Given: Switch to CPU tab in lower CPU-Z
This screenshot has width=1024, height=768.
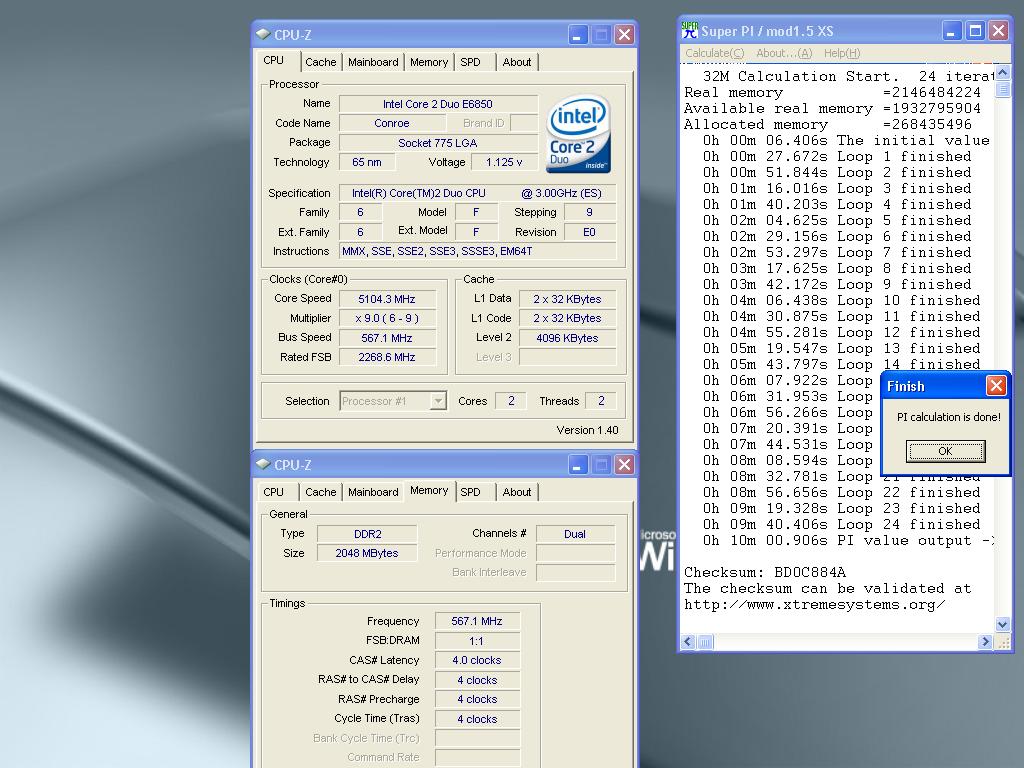Looking at the screenshot, I should click(274, 492).
